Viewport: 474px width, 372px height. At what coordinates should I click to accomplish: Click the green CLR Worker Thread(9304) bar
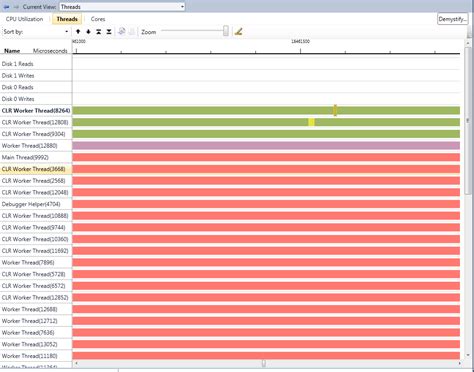pos(266,134)
